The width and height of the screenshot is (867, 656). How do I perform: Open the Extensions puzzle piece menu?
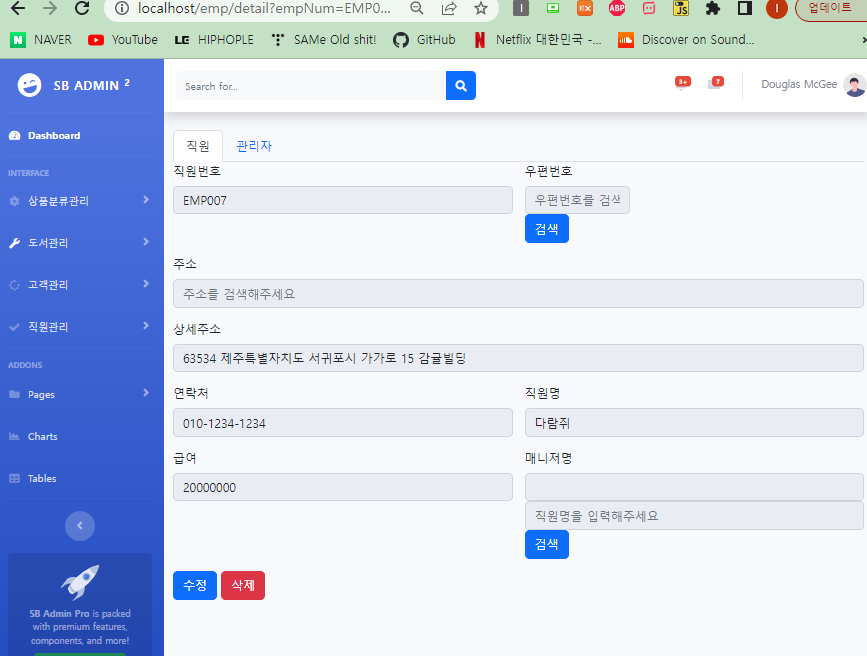click(713, 8)
